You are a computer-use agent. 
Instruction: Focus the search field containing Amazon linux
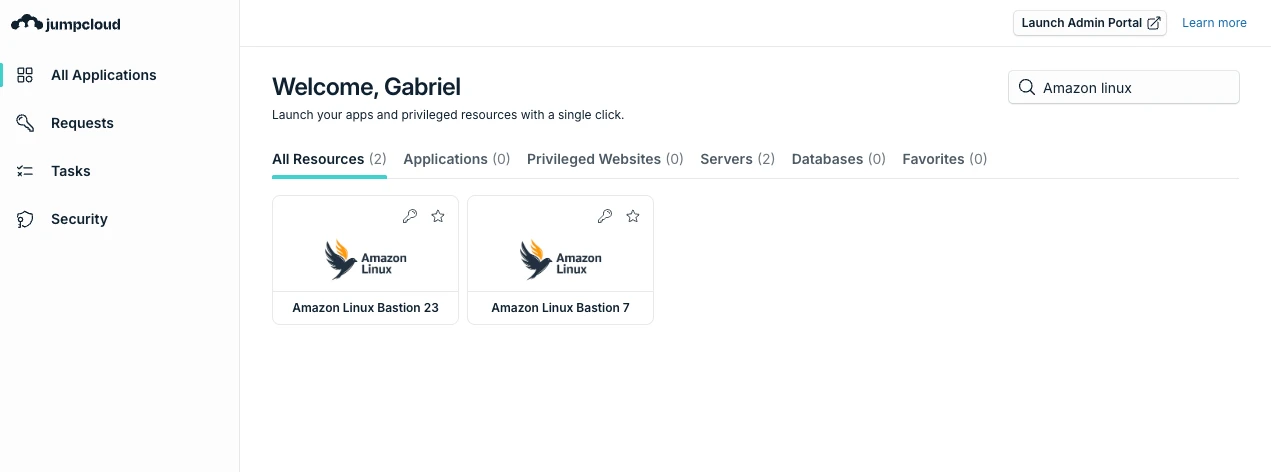[x=1124, y=87]
